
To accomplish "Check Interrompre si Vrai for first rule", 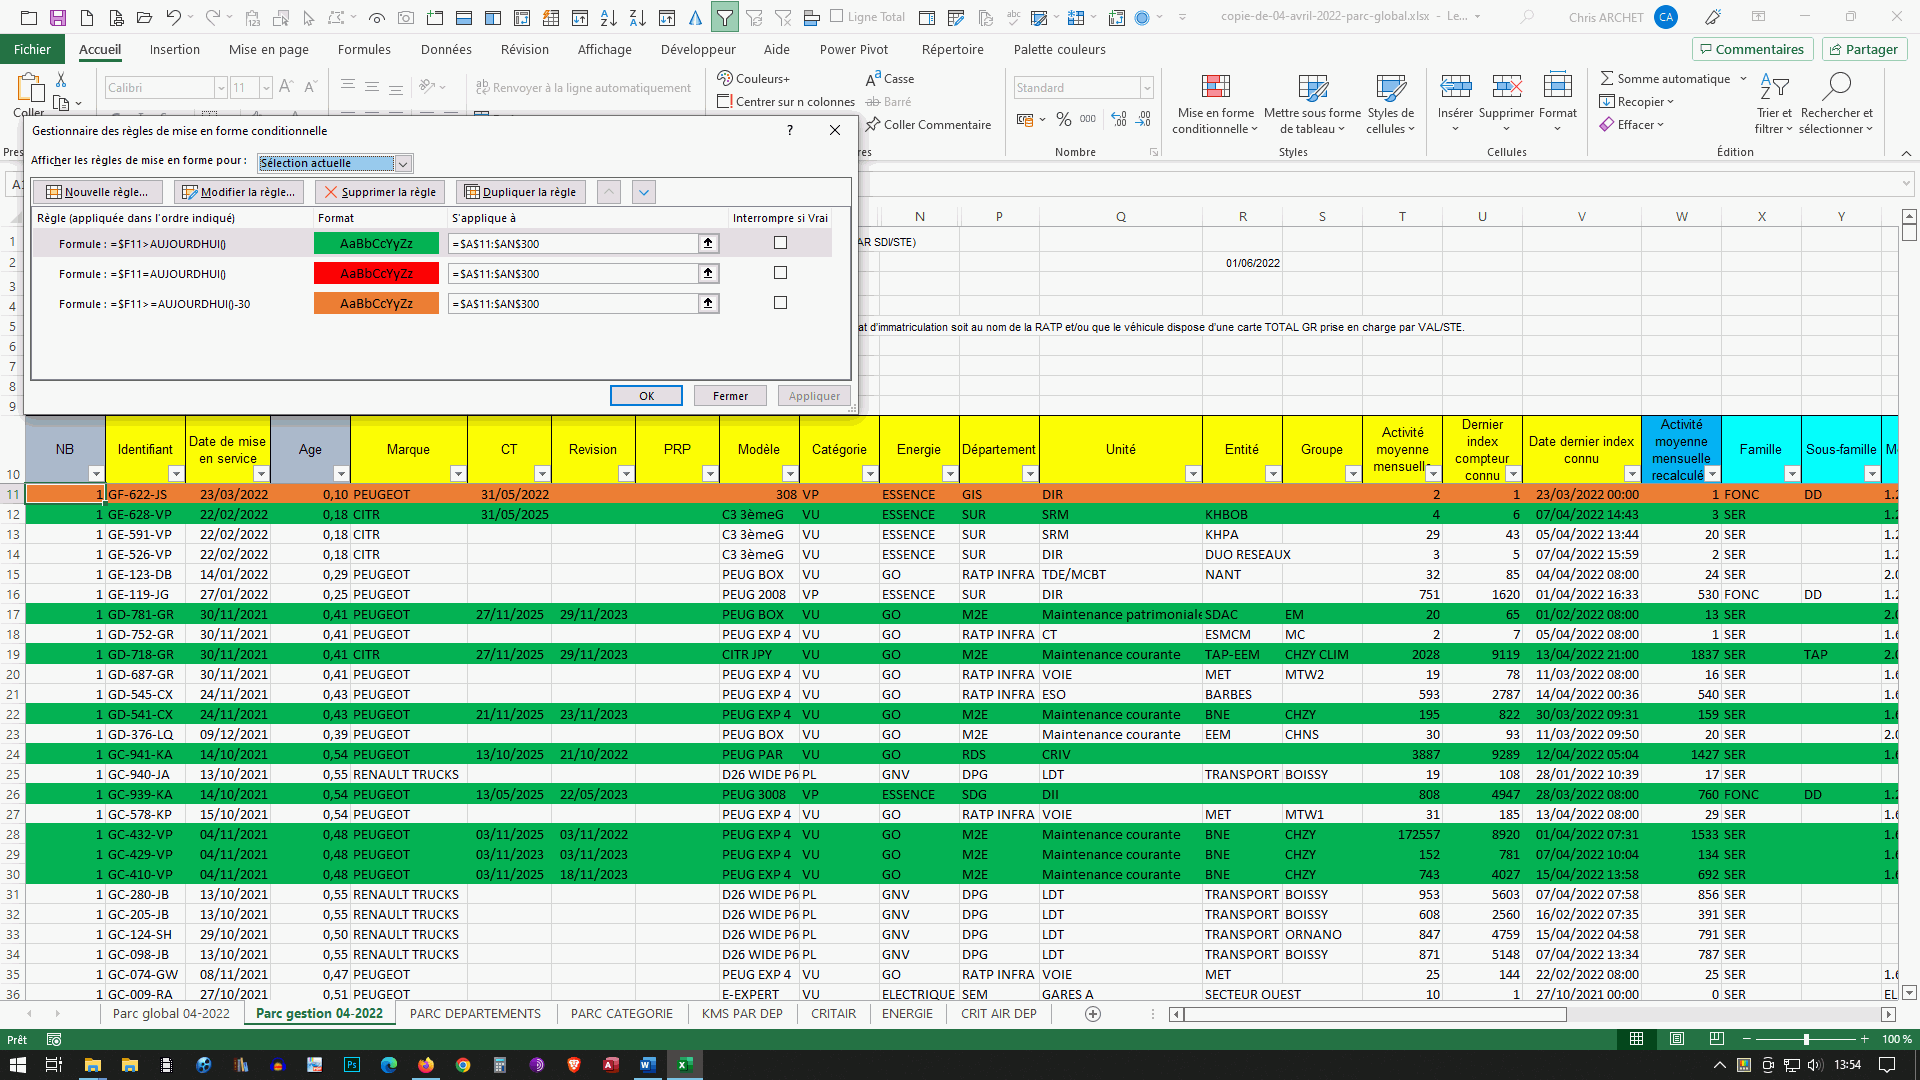I will click(x=780, y=243).
